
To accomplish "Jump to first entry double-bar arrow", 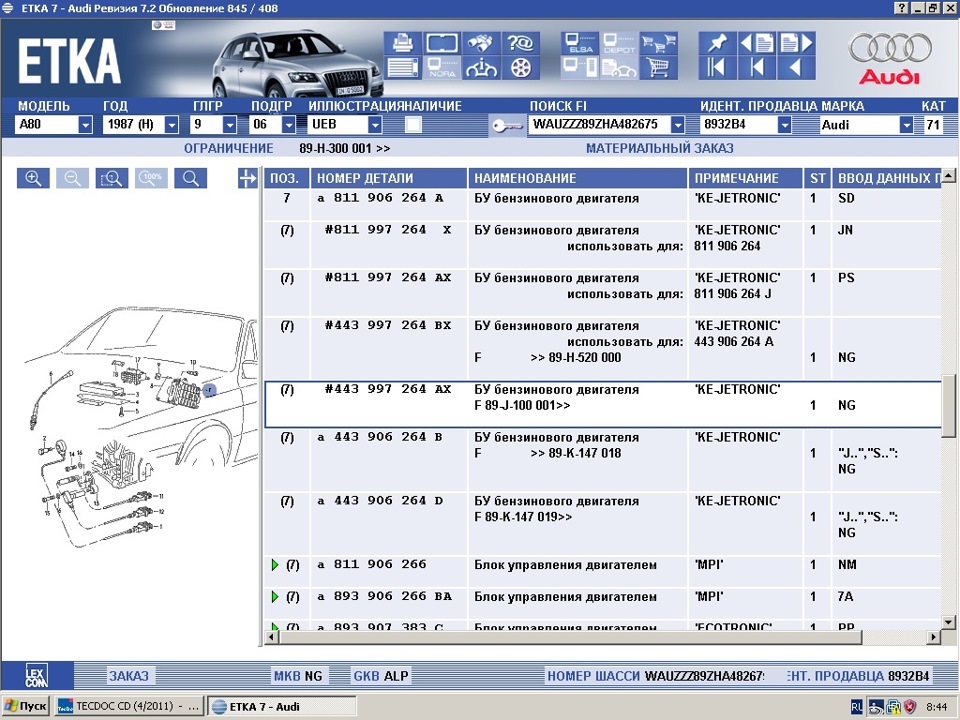I will click(x=717, y=68).
